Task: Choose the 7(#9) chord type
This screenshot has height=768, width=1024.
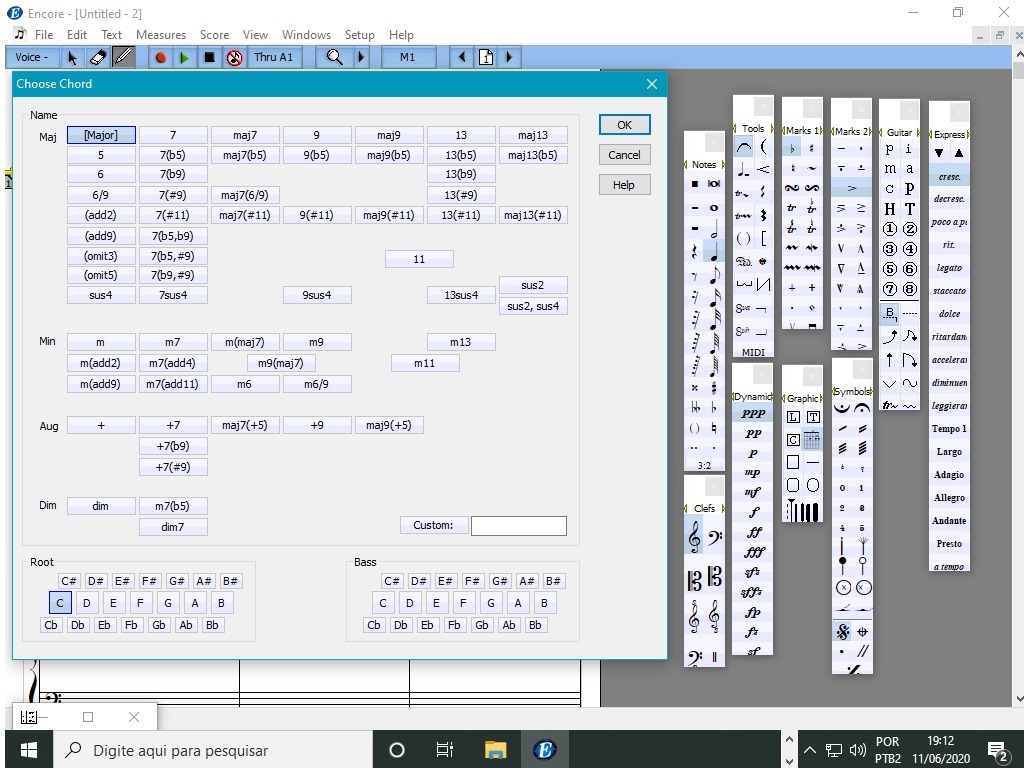Action: click(x=173, y=195)
